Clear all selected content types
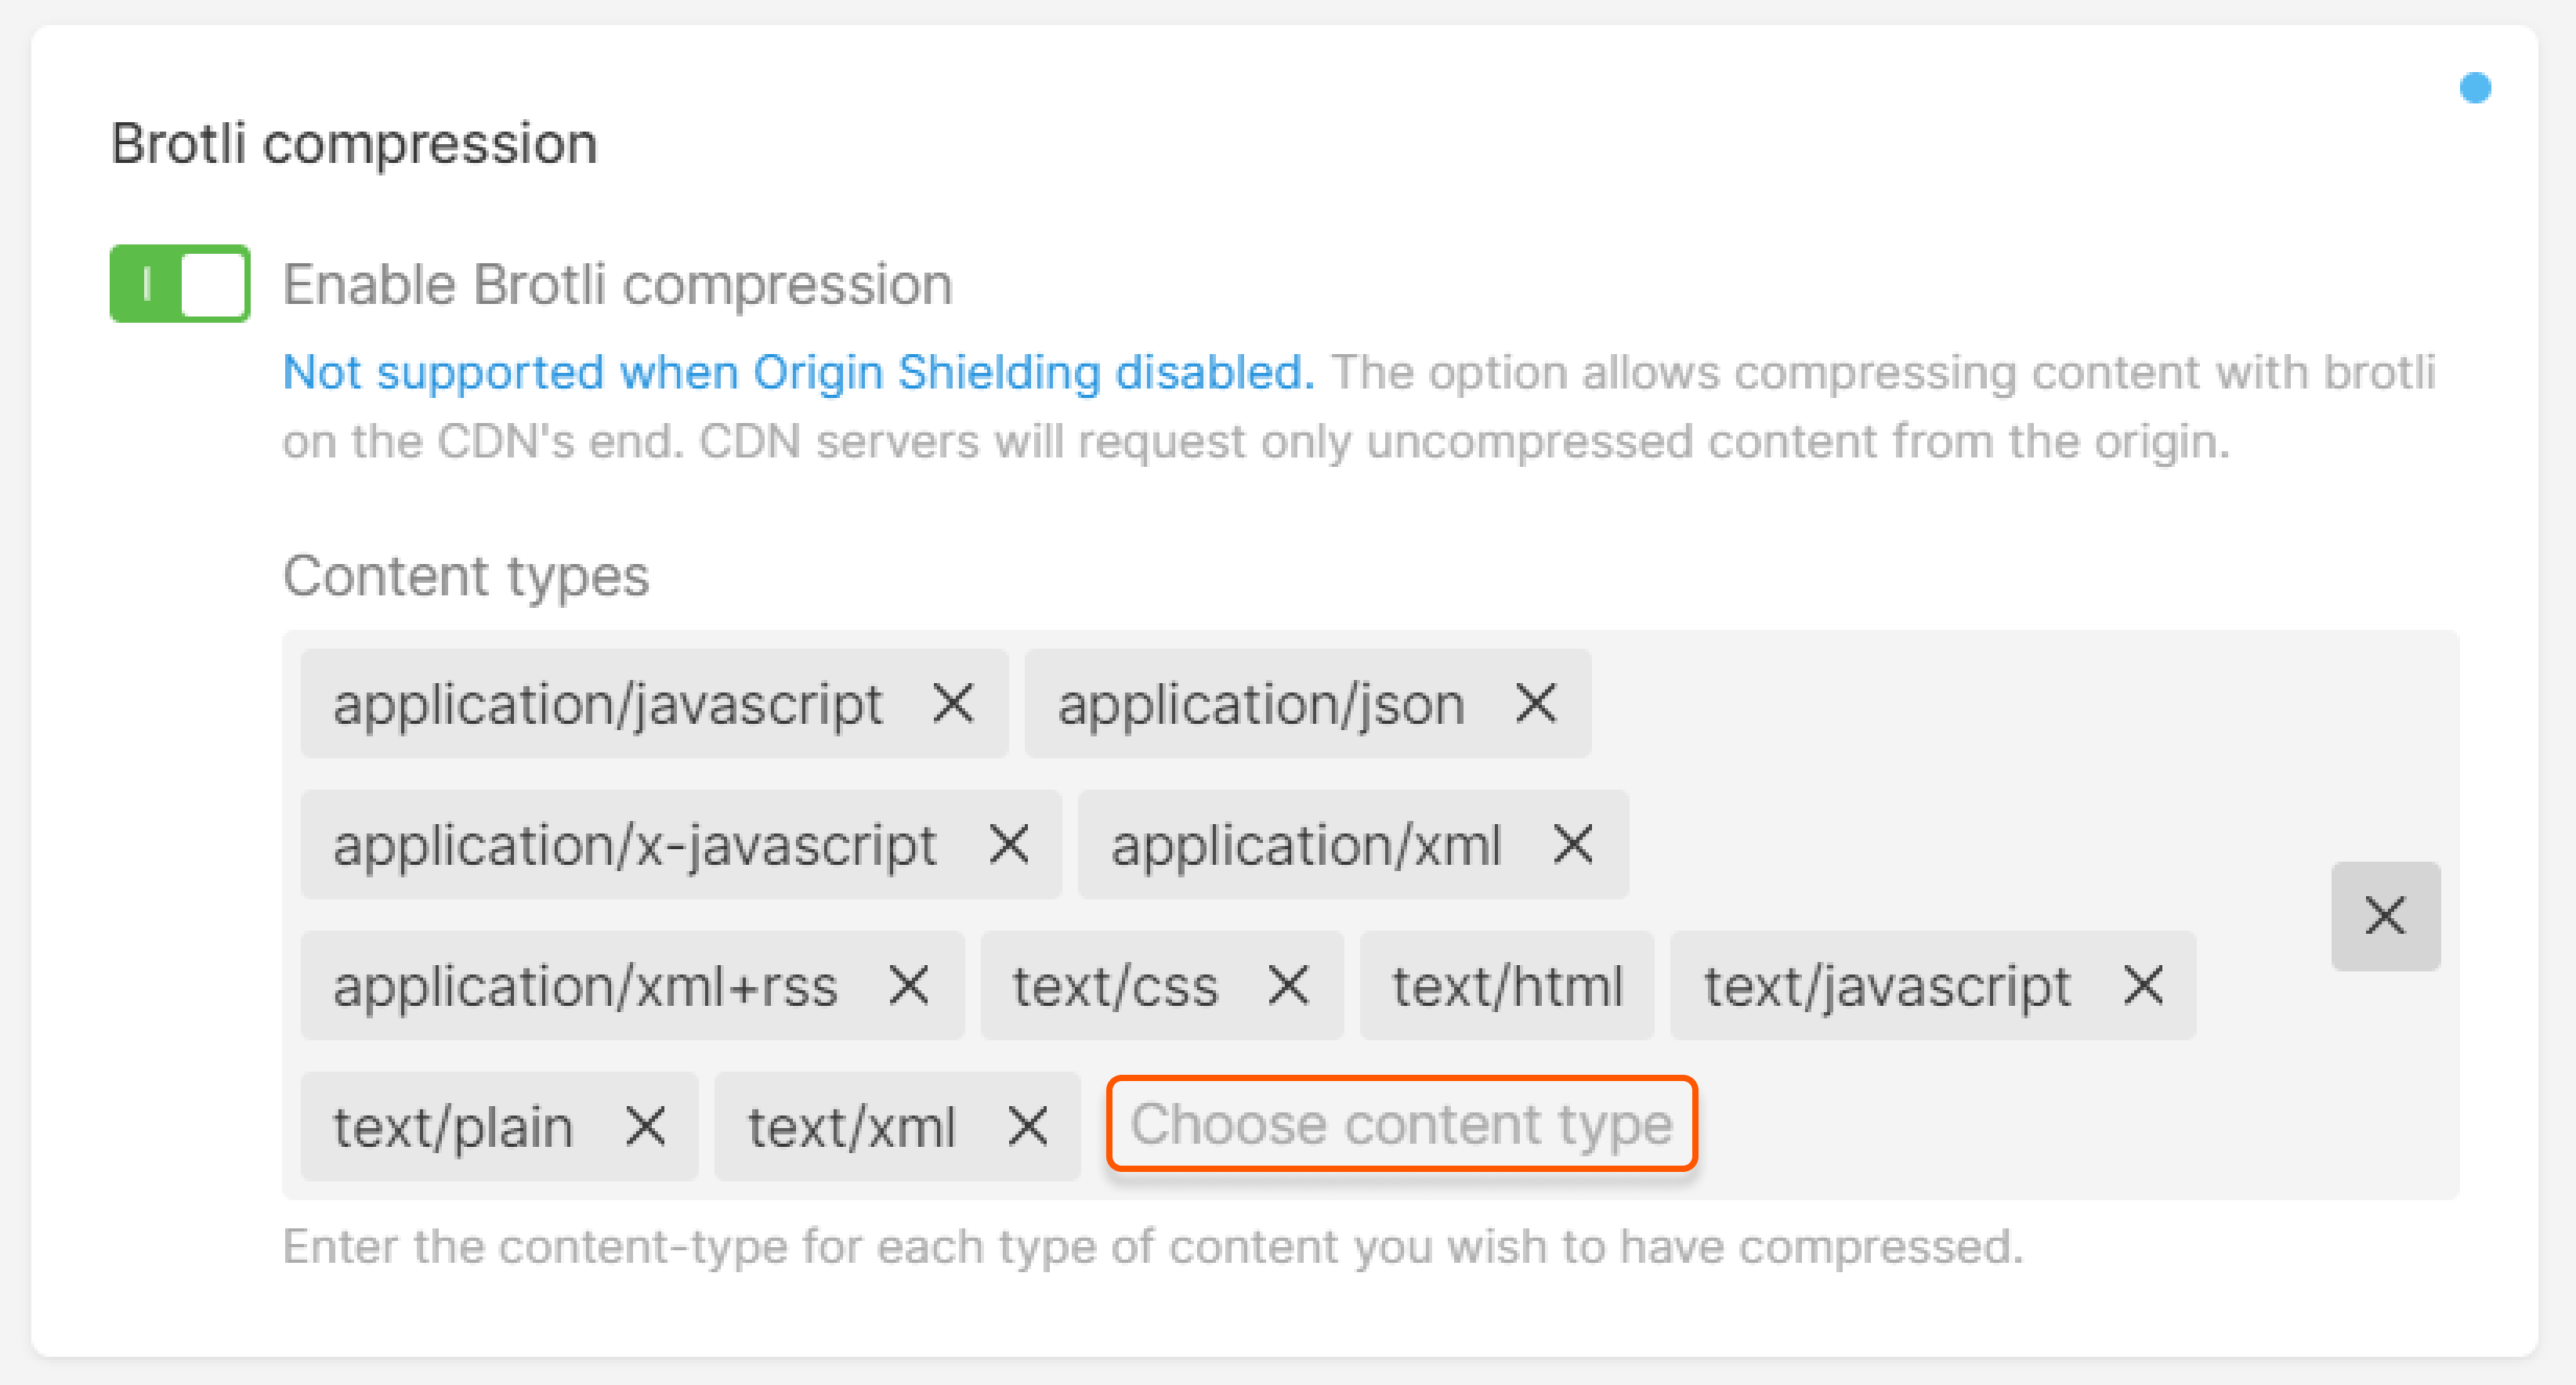This screenshot has width=2576, height=1385. (2385, 916)
